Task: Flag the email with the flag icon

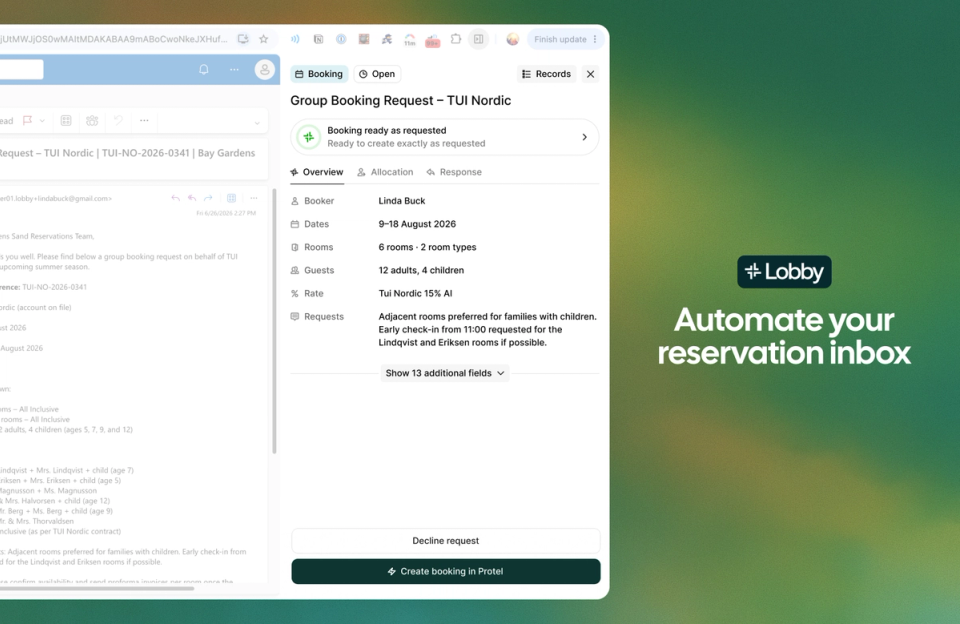Action: click(28, 121)
